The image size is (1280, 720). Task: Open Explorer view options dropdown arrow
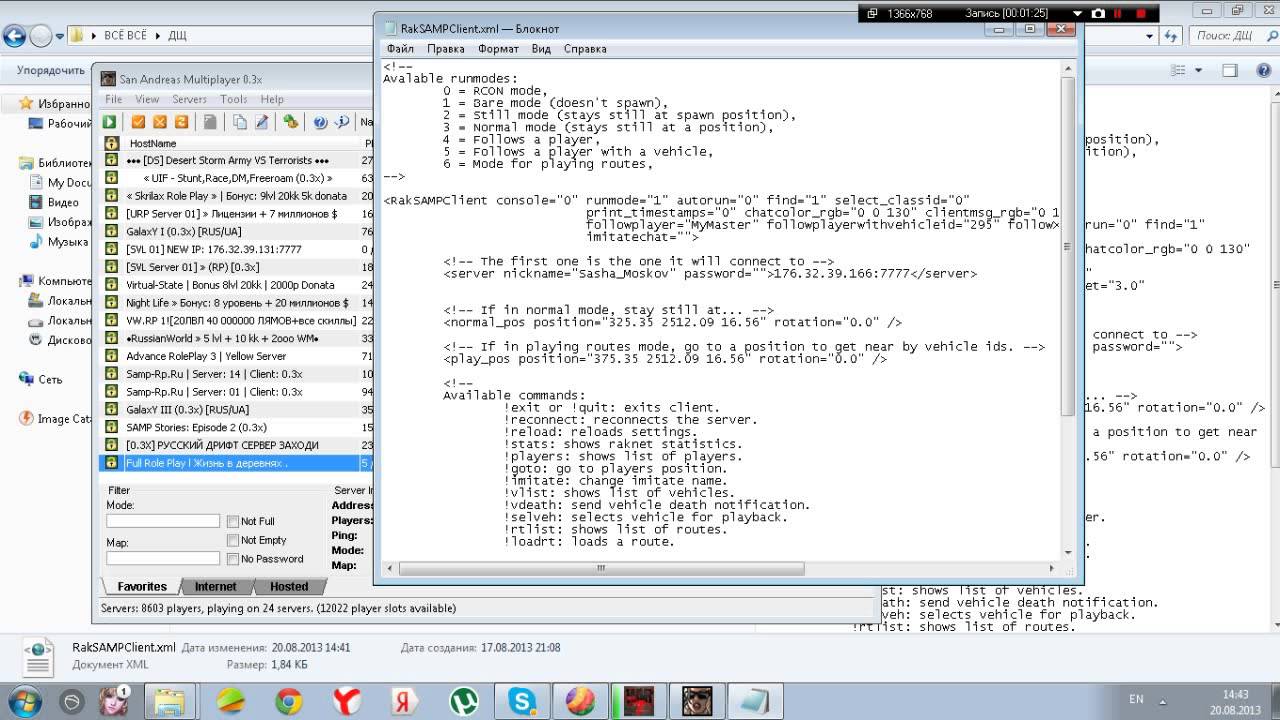(1199, 70)
